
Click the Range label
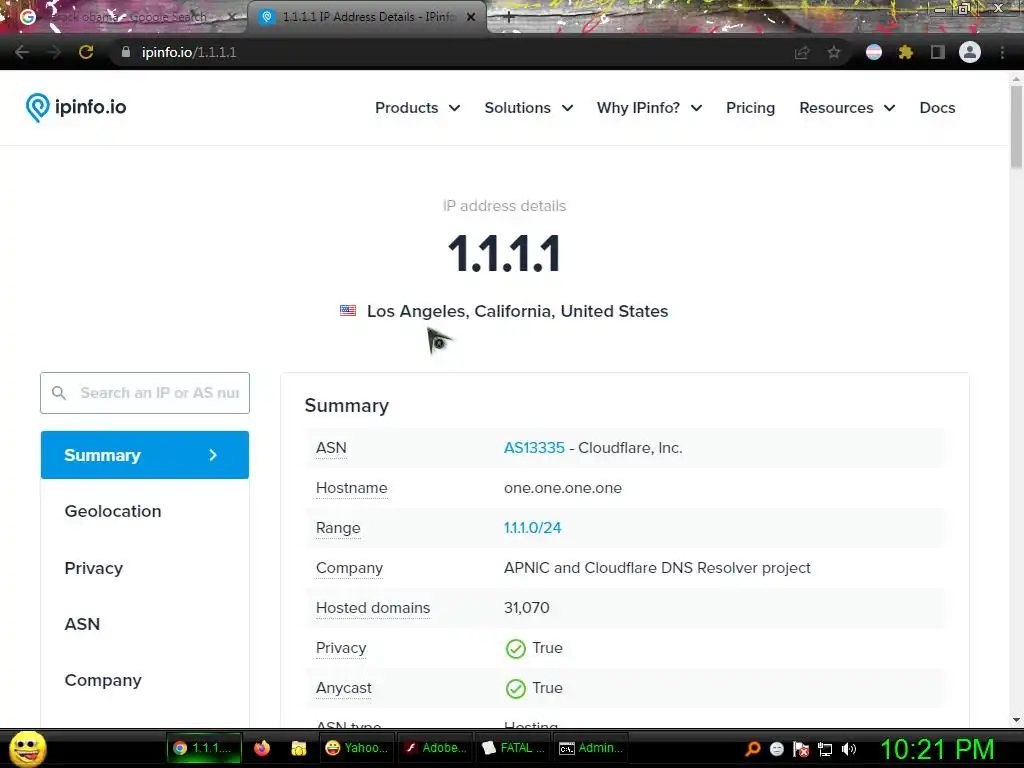338,528
